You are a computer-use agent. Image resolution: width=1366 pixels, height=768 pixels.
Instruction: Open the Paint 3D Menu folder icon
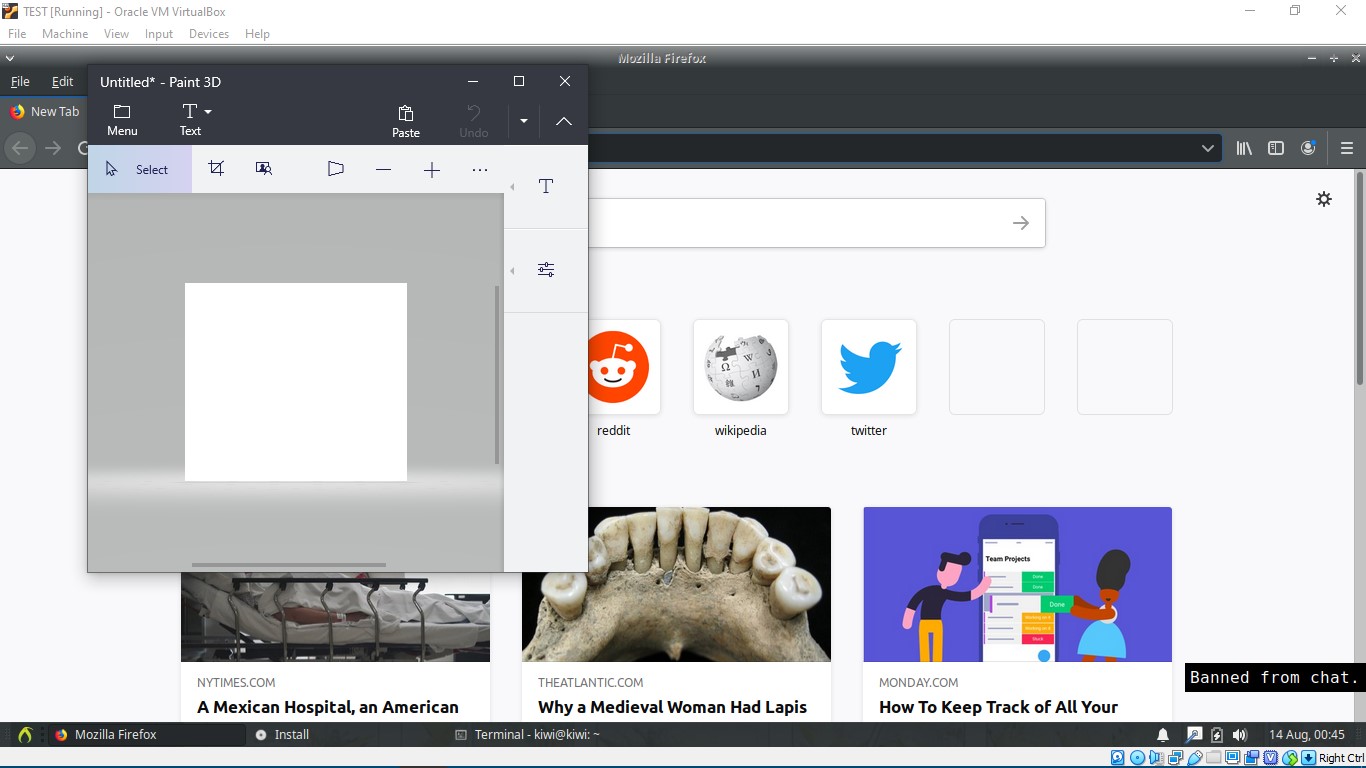click(122, 111)
